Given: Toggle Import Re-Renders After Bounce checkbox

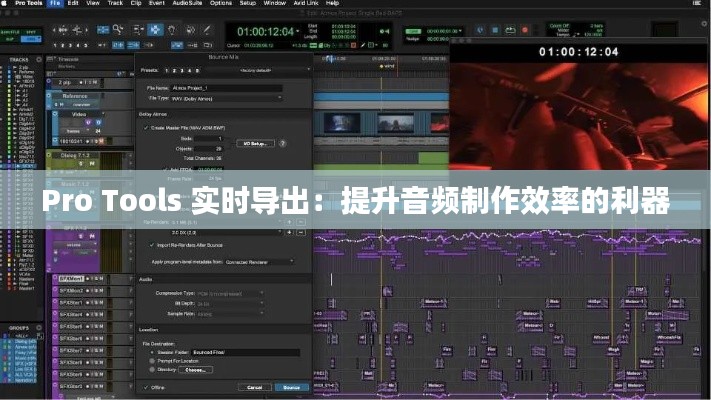Looking at the screenshot, I should [x=152, y=245].
